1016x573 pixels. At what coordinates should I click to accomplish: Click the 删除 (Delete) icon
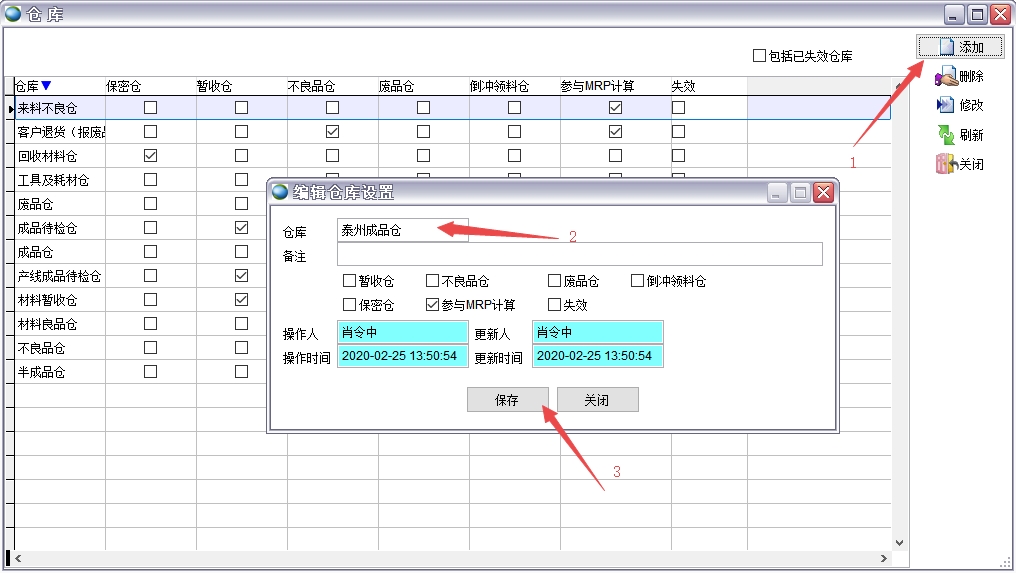(946, 76)
